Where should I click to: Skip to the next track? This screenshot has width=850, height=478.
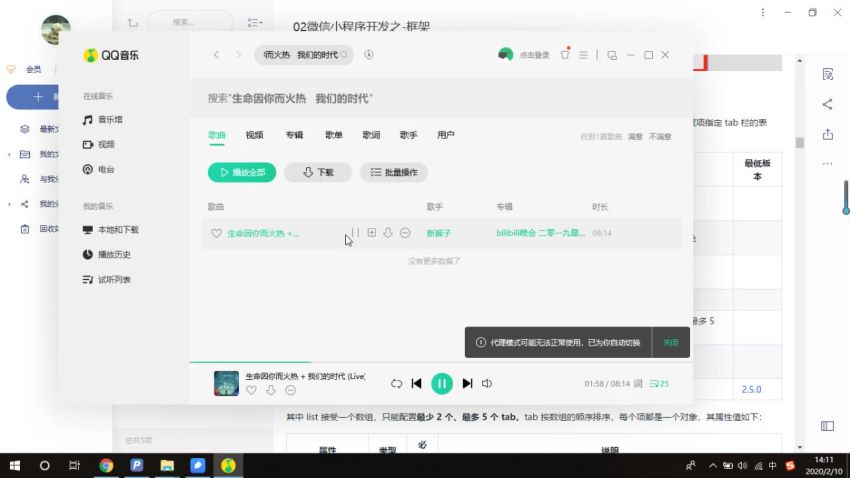tap(467, 384)
